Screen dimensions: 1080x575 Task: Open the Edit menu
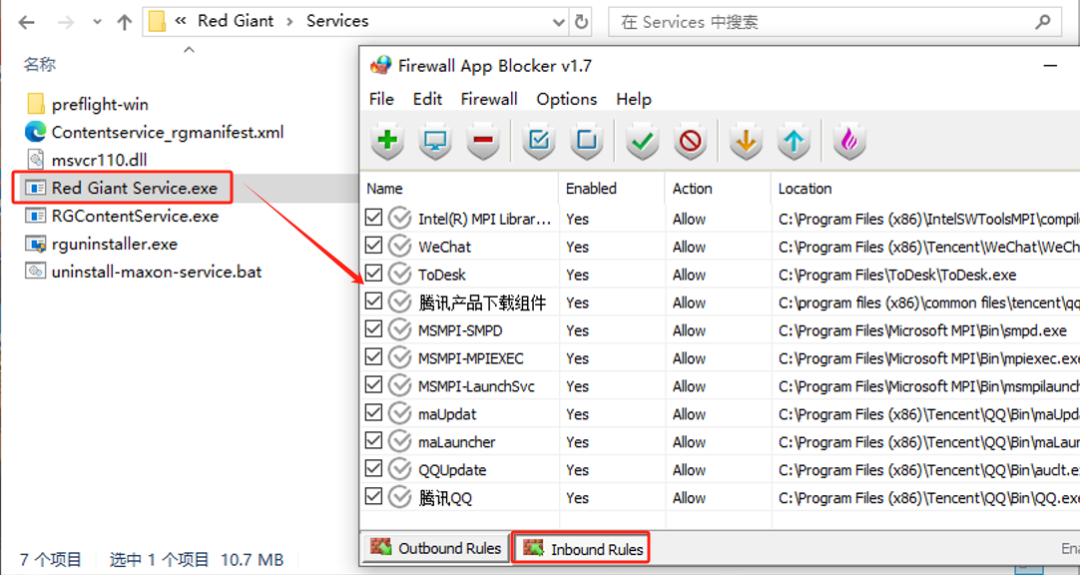428,99
